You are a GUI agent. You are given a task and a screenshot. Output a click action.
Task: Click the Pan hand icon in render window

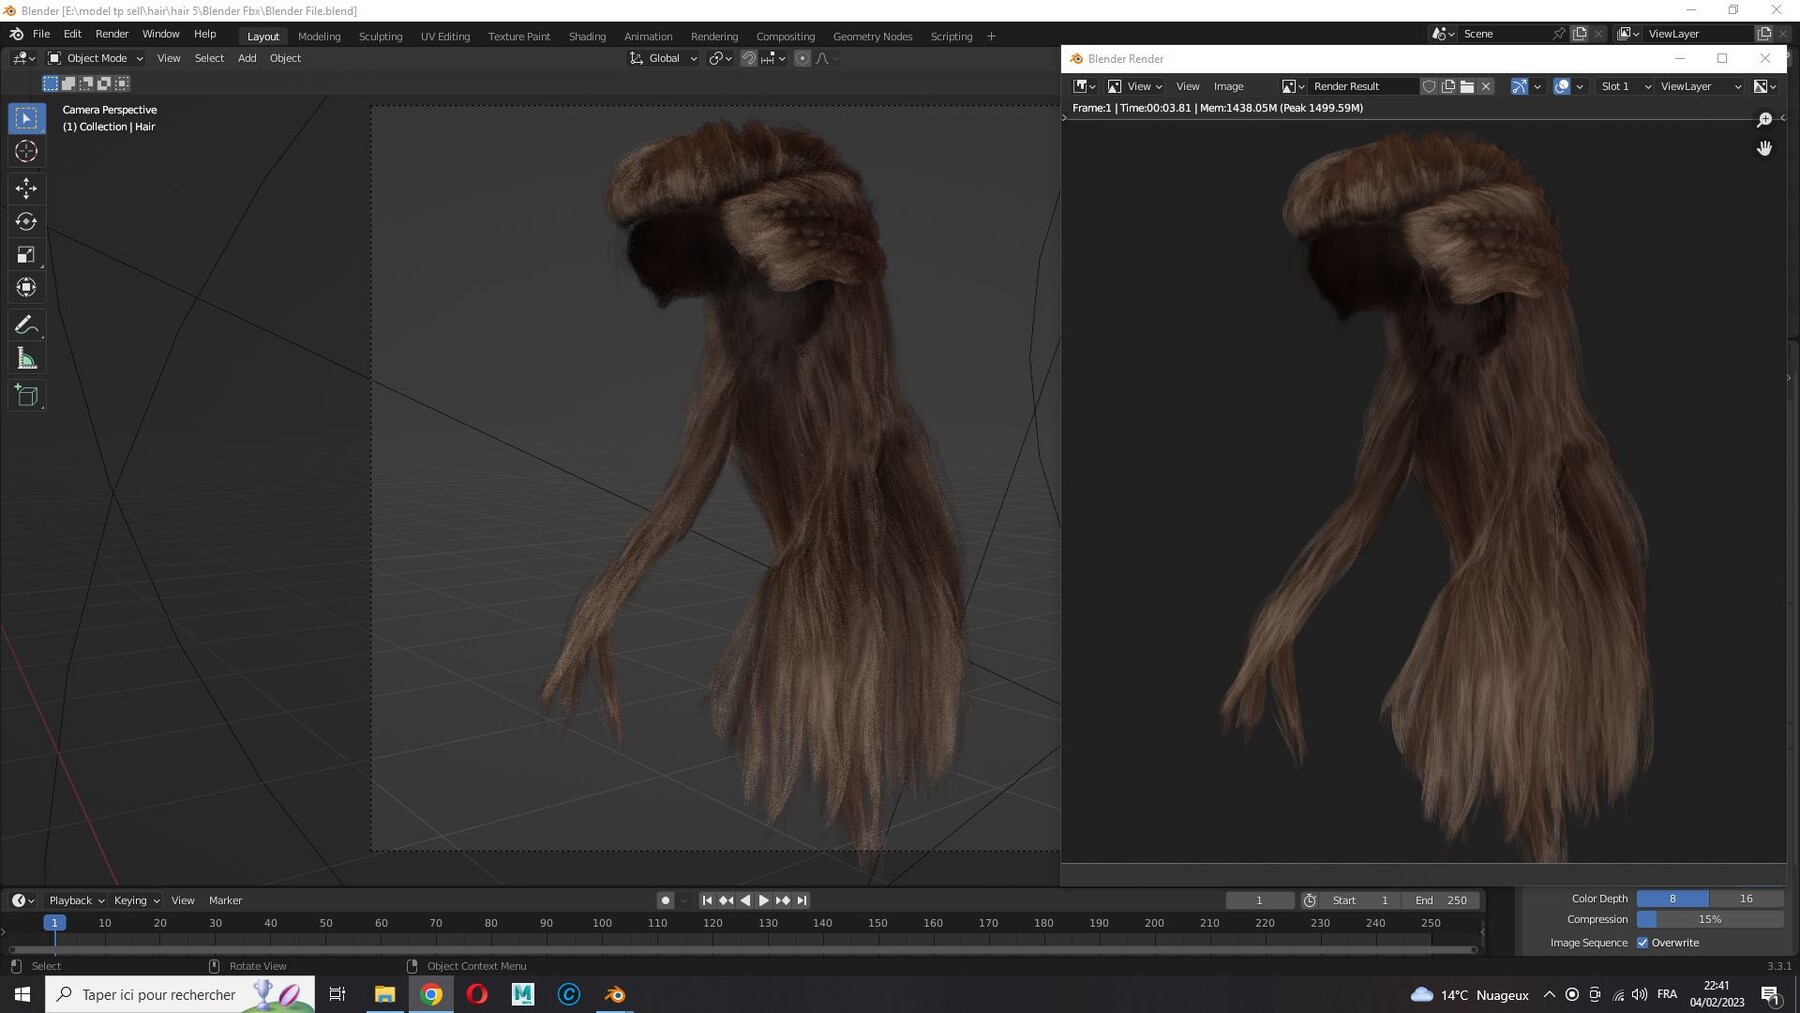click(x=1764, y=148)
